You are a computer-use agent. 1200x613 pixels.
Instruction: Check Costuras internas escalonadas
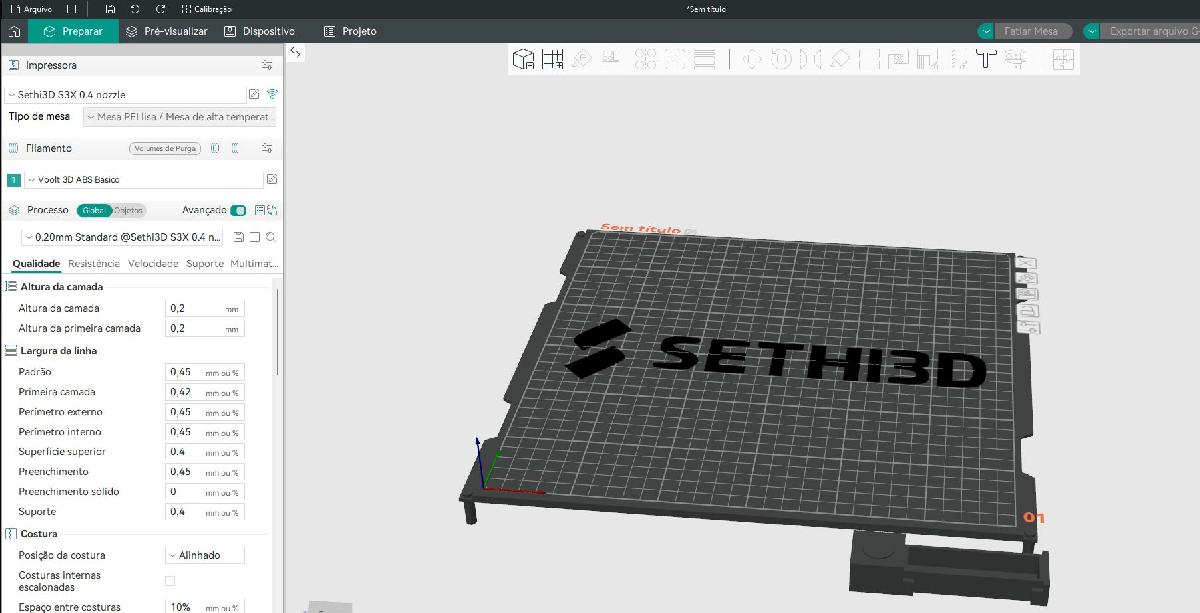click(x=169, y=580)
